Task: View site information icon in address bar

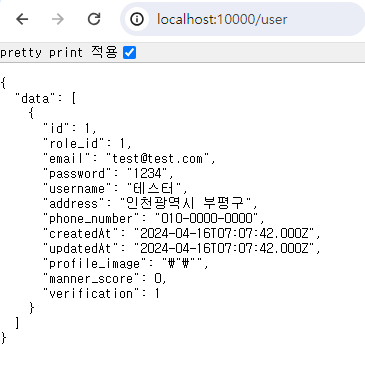Action: 137,19
